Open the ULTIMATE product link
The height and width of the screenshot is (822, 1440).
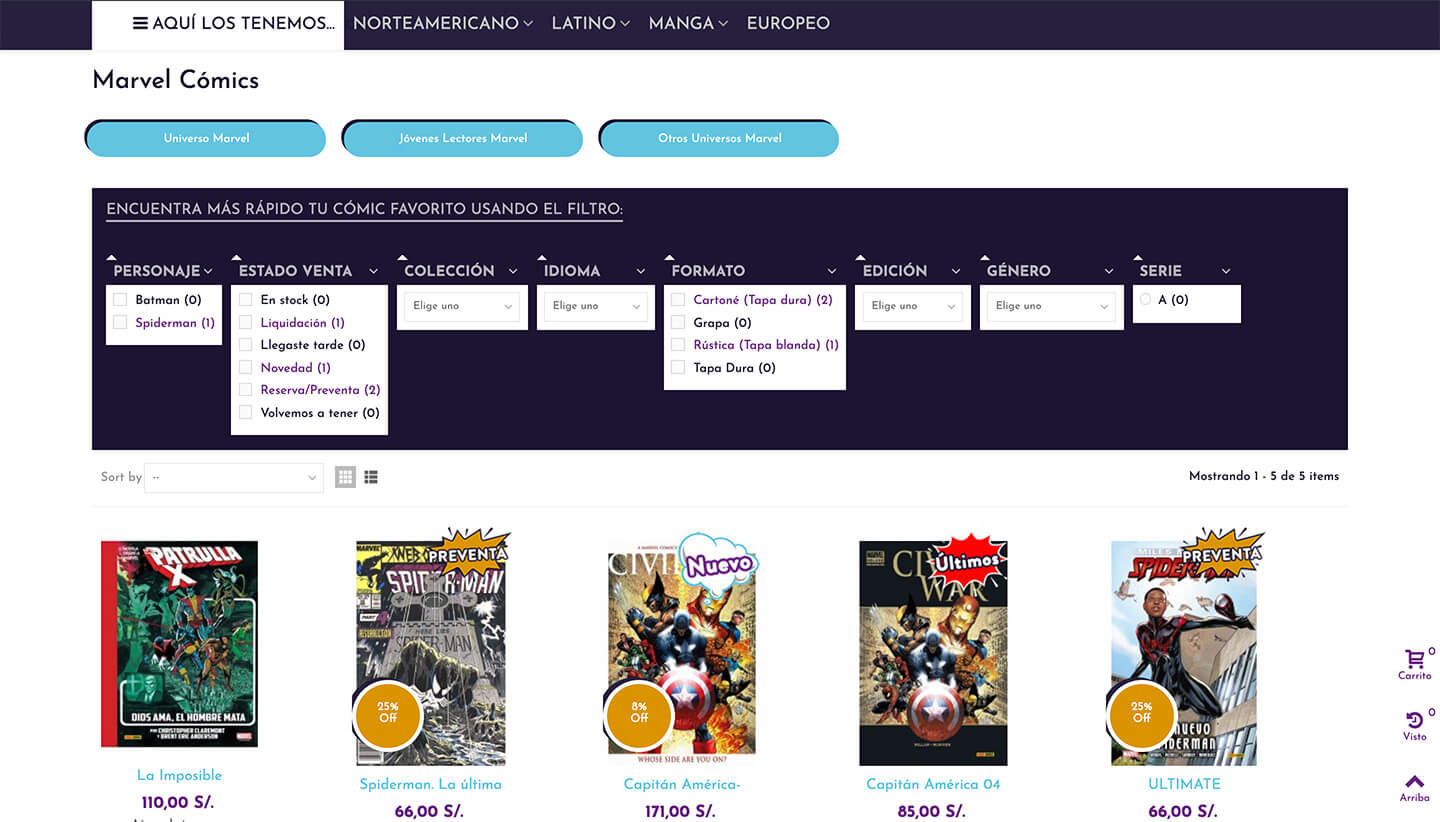(x=1184, y=784)
